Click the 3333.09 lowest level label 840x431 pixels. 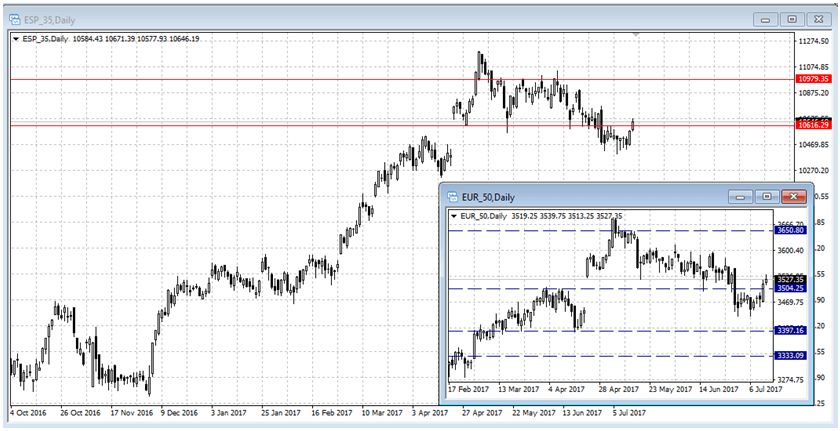[x=789, y=356]
